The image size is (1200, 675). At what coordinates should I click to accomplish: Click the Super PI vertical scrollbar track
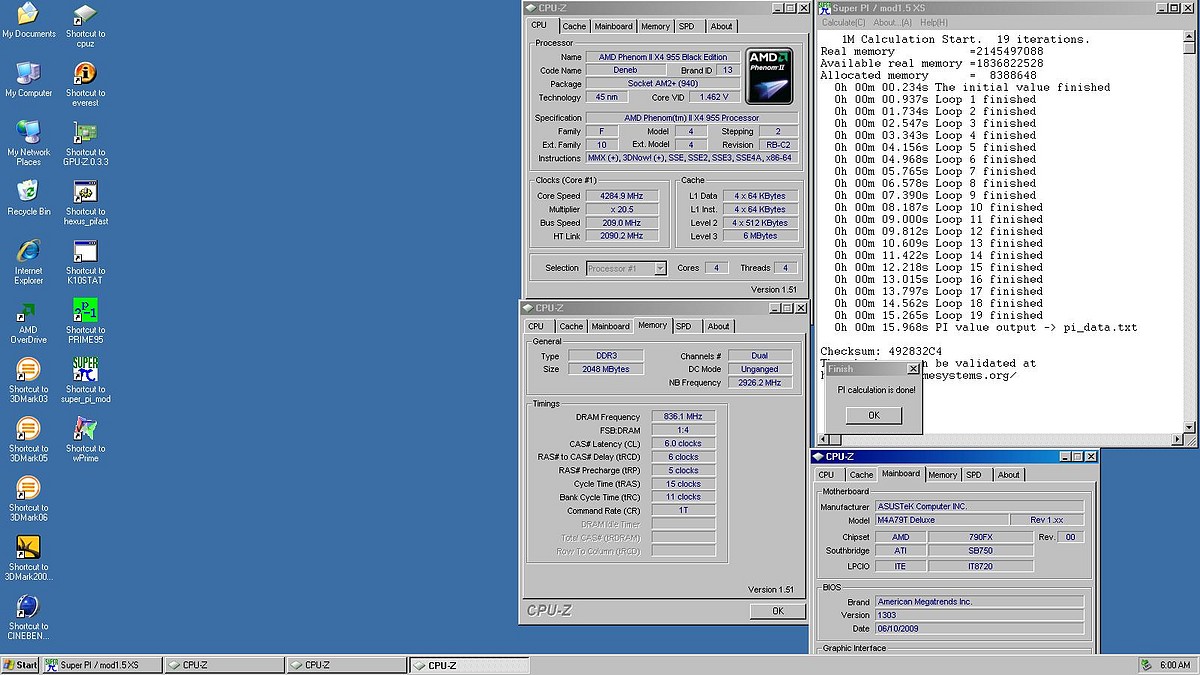pyautogui.click(x=1188, y=235)
